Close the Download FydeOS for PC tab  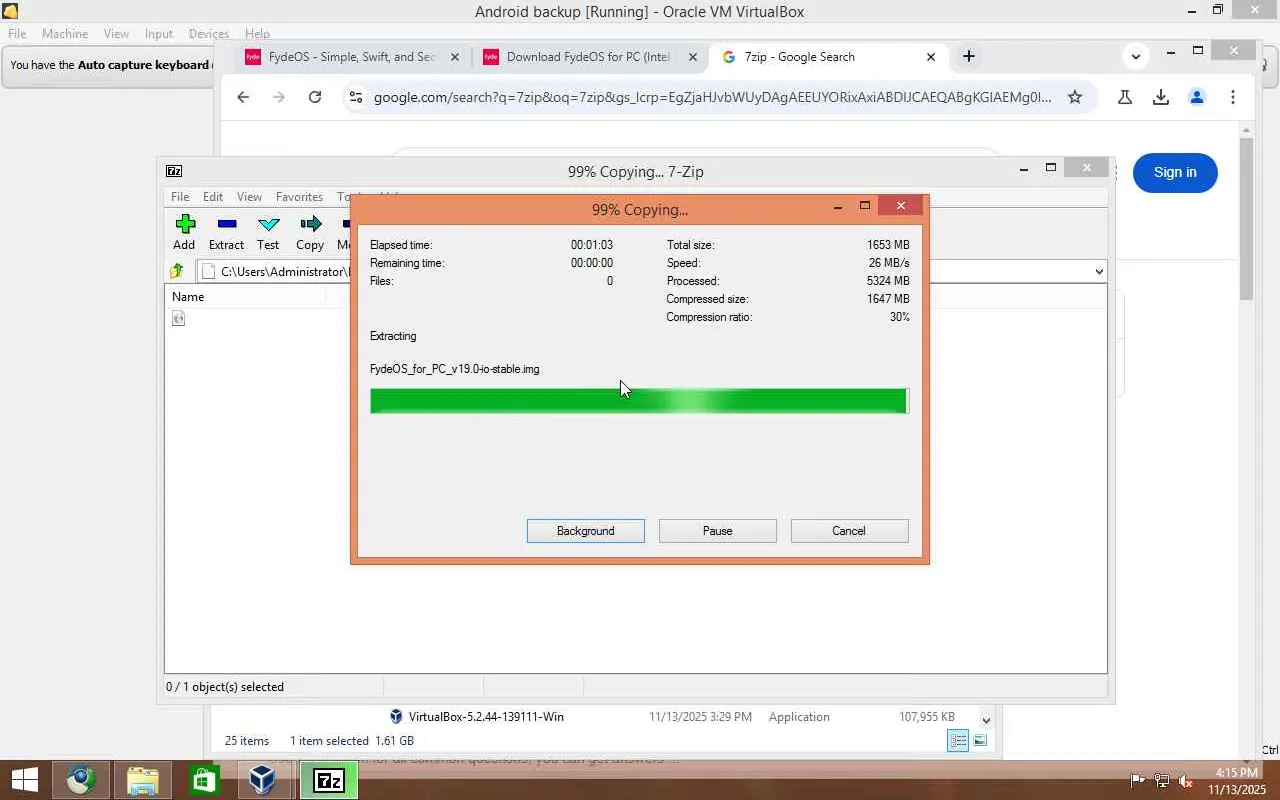(x=693, y=57)
